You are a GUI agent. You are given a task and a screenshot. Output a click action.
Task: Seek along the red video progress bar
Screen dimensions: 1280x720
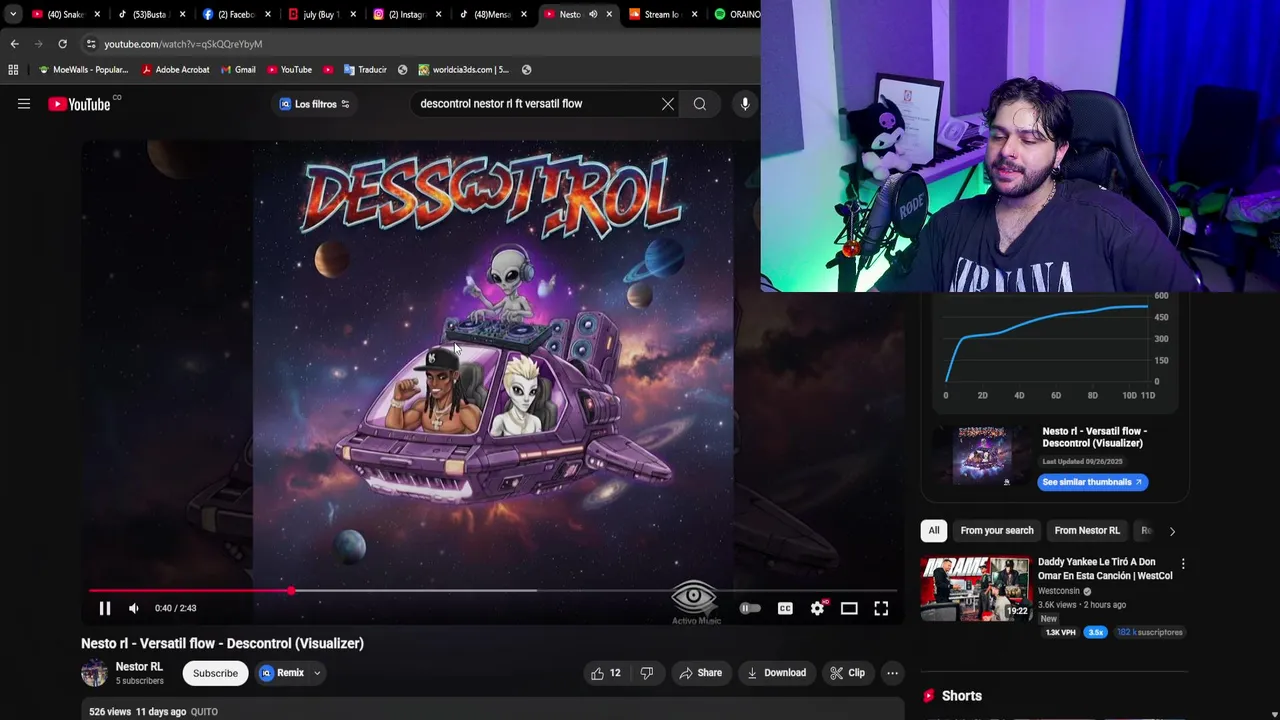(x=492, y=591)
